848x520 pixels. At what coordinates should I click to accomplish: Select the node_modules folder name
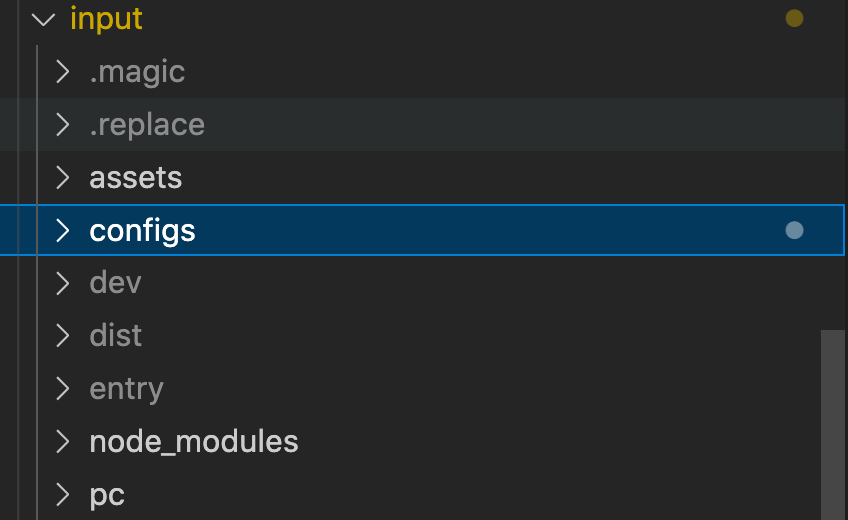tap(194, 441)
